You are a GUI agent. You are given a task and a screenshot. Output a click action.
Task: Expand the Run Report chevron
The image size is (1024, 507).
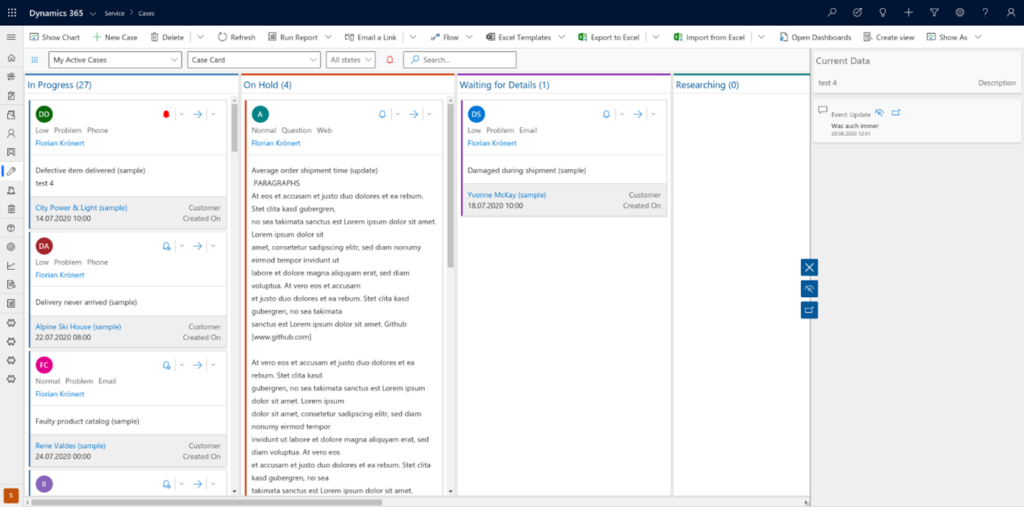coord(328,37)
